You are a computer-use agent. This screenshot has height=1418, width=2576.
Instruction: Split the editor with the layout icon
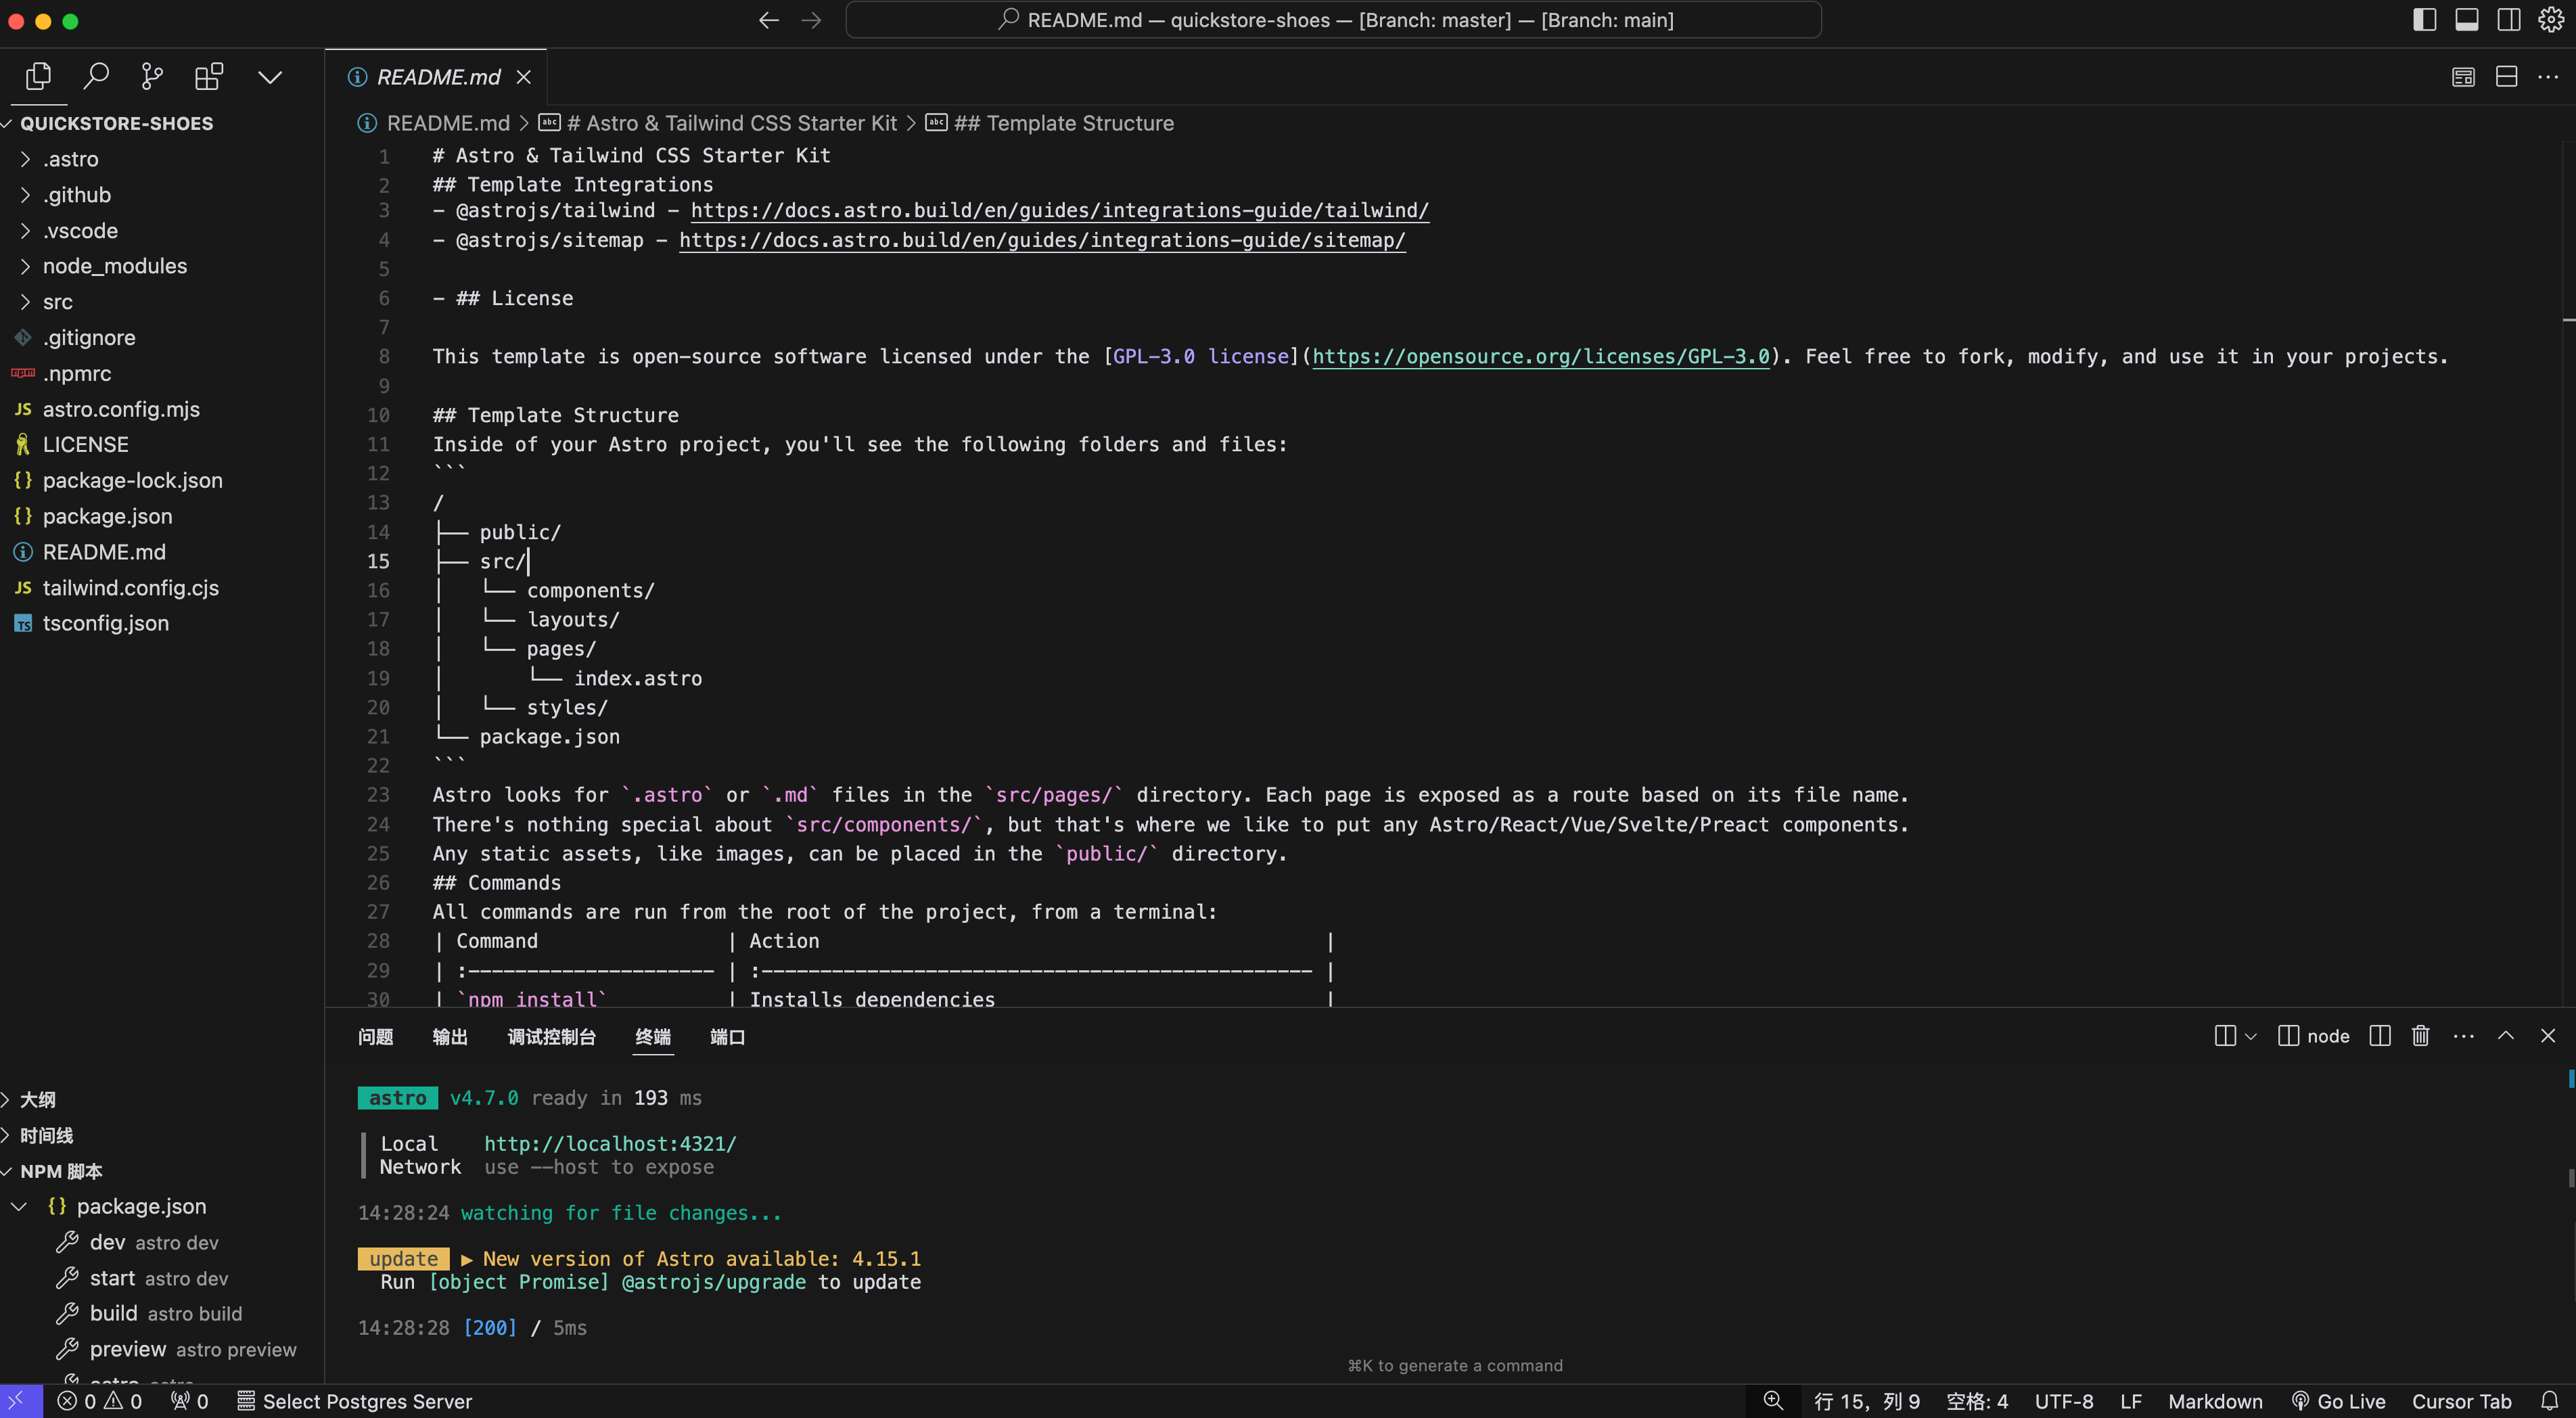point(2506,77)
